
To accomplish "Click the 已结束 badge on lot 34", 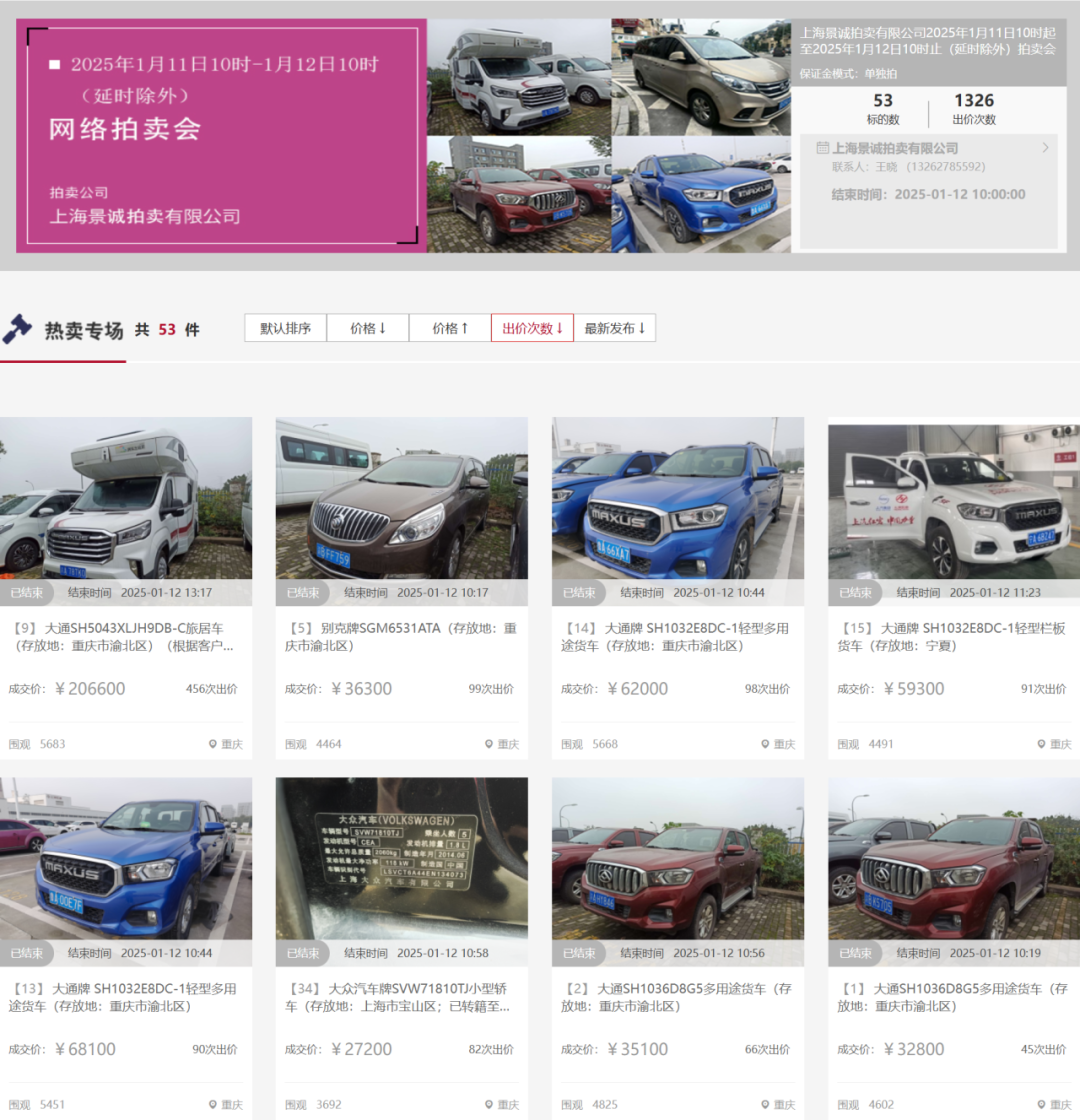I will tap(303, 953).
